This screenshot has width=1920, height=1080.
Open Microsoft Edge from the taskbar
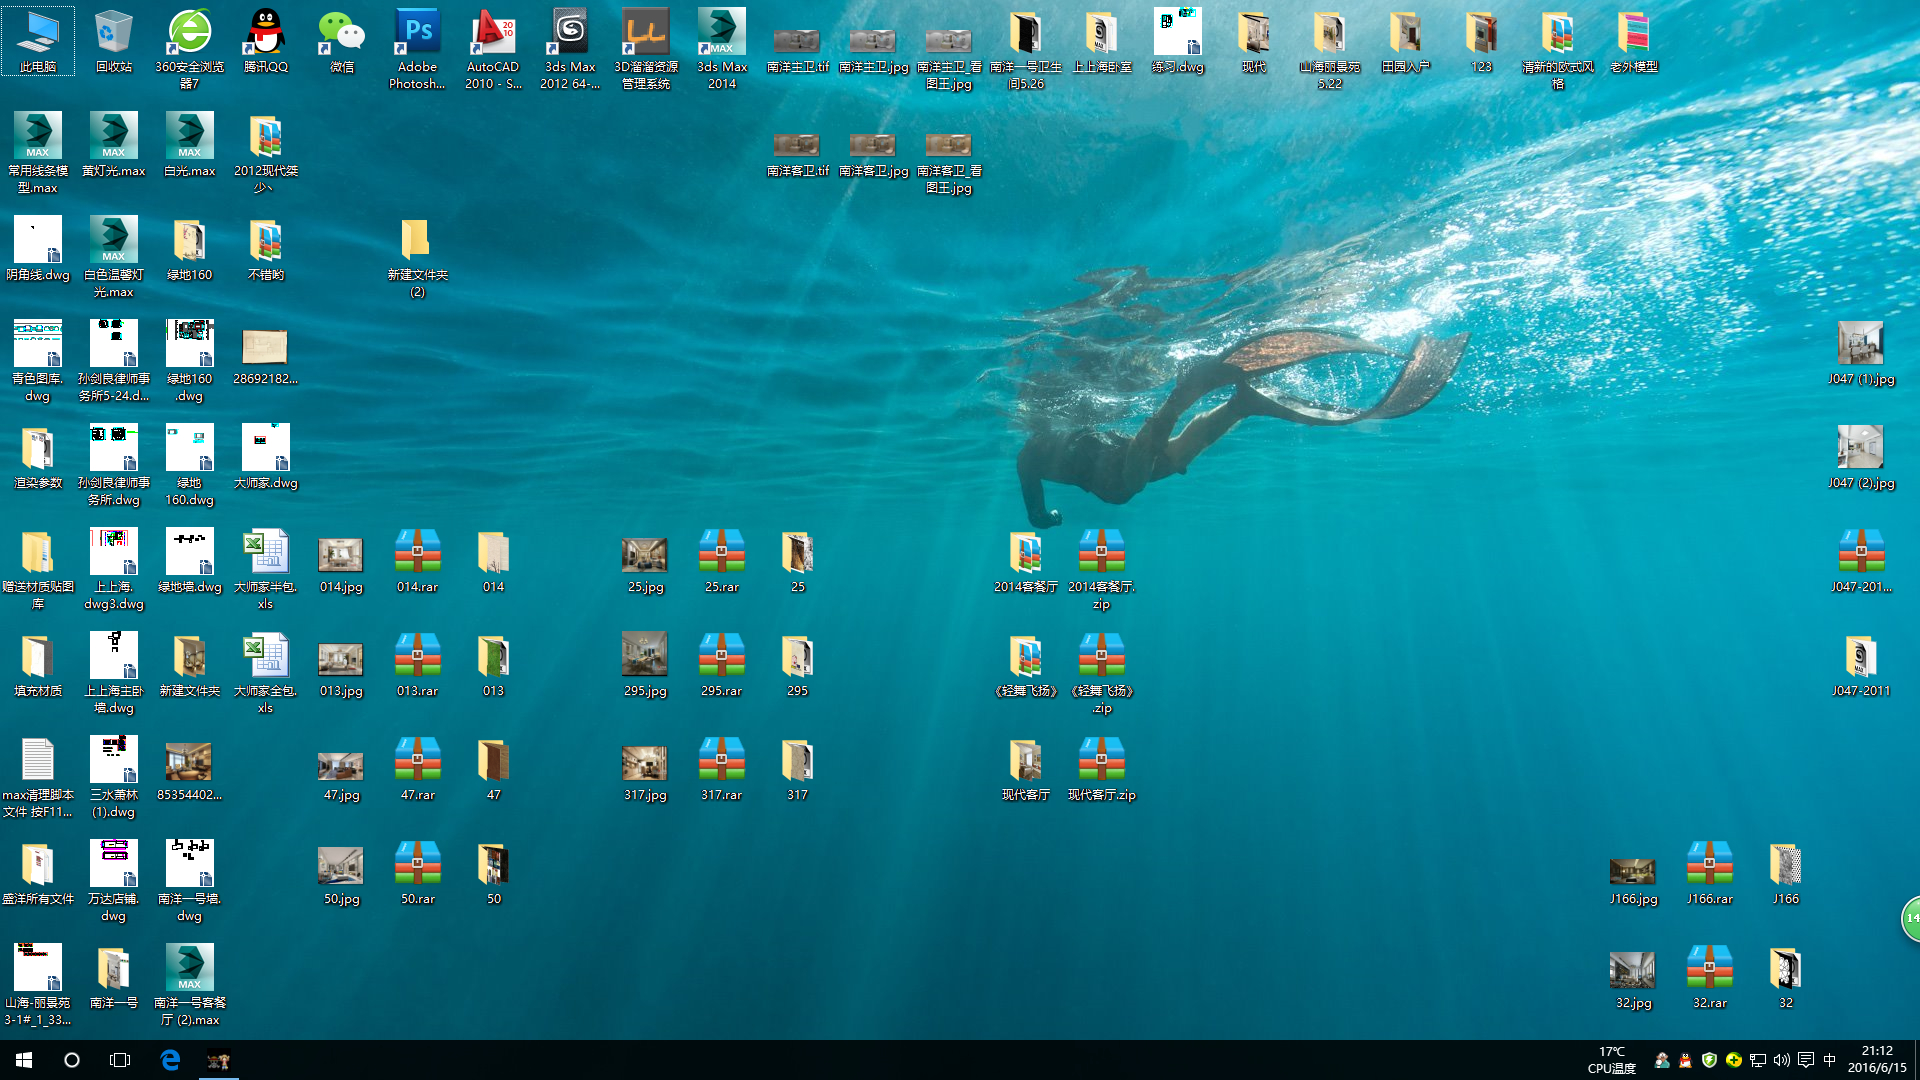click(170, 1060)
